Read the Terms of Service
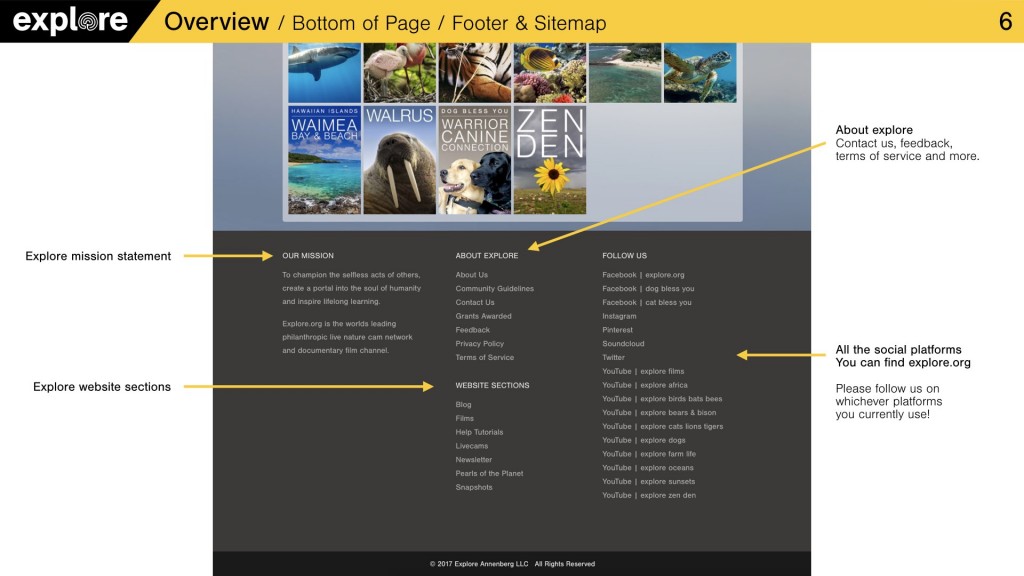The width and height of the screenshot is (1024, 576). pos(484,357)
